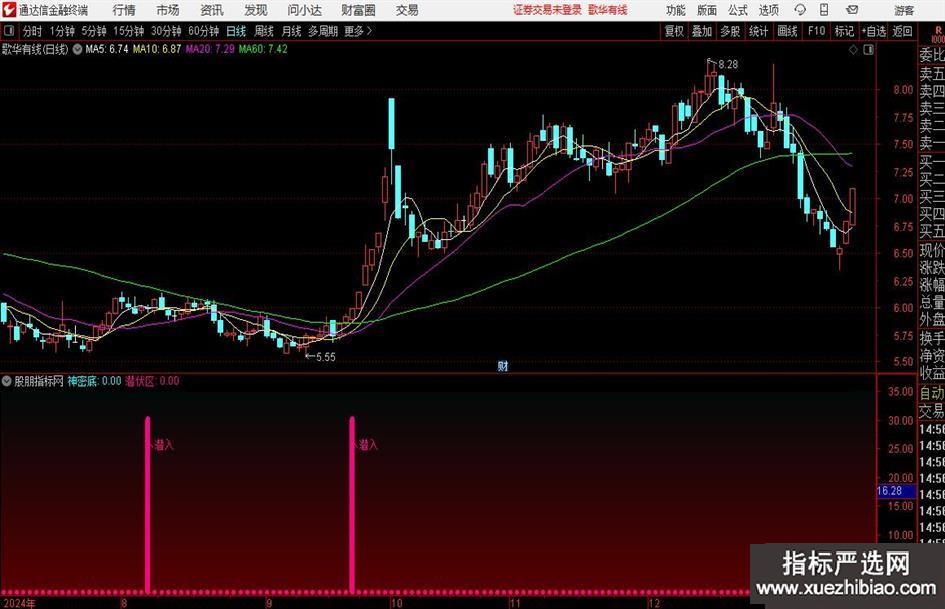
Task: Expand the 股朋指标网 sub-indicator dropdown
Action: 7,381
